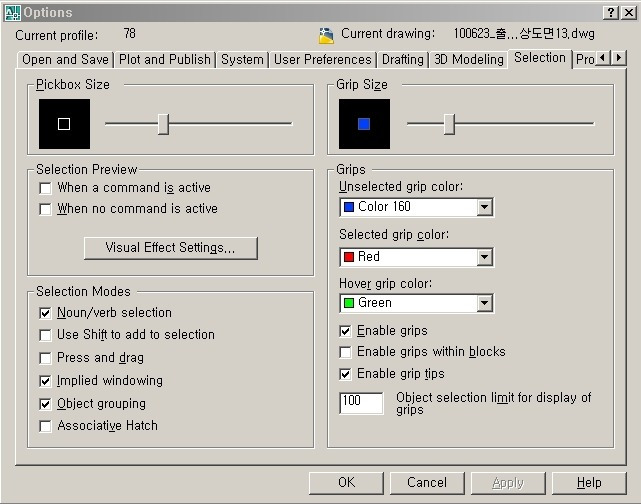Image resolution: width=641 pixels, height=504 pixels.
Task: Switch to the Open and Save tab
Action: 65,60
